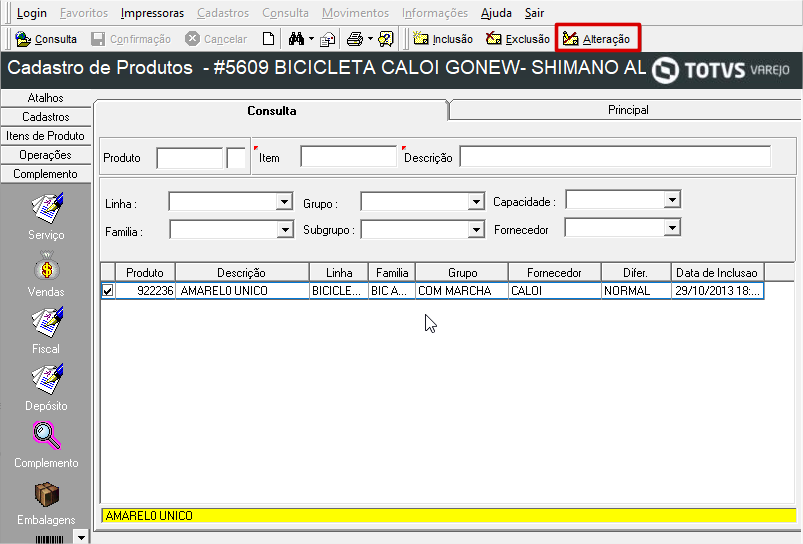Switch to the Principal tab
The height and width of the screenshot is (544, 803).
coord(628,110)
